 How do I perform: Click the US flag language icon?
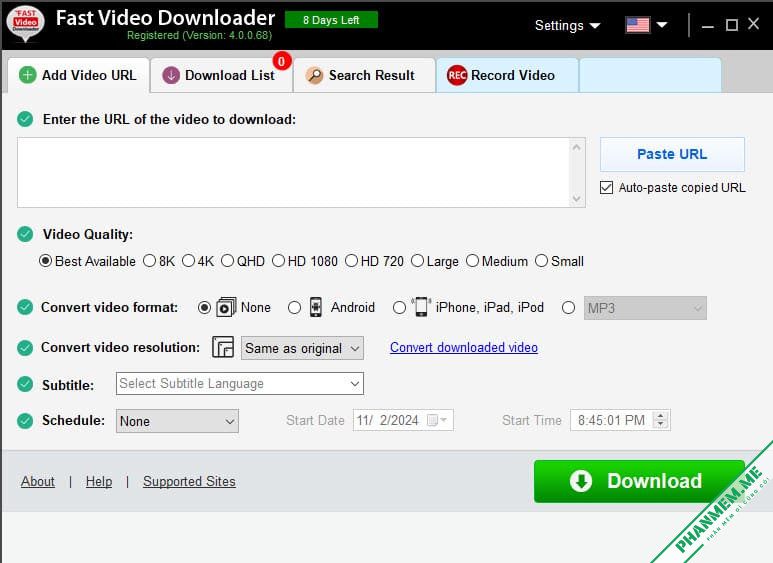click(x=637, y=25)
